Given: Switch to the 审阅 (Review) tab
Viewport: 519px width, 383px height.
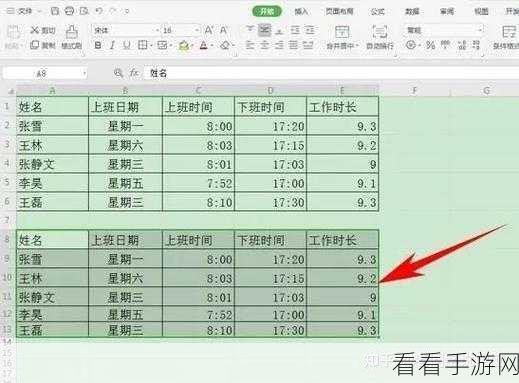Looking at the screenshot, I should pos(447,11).
